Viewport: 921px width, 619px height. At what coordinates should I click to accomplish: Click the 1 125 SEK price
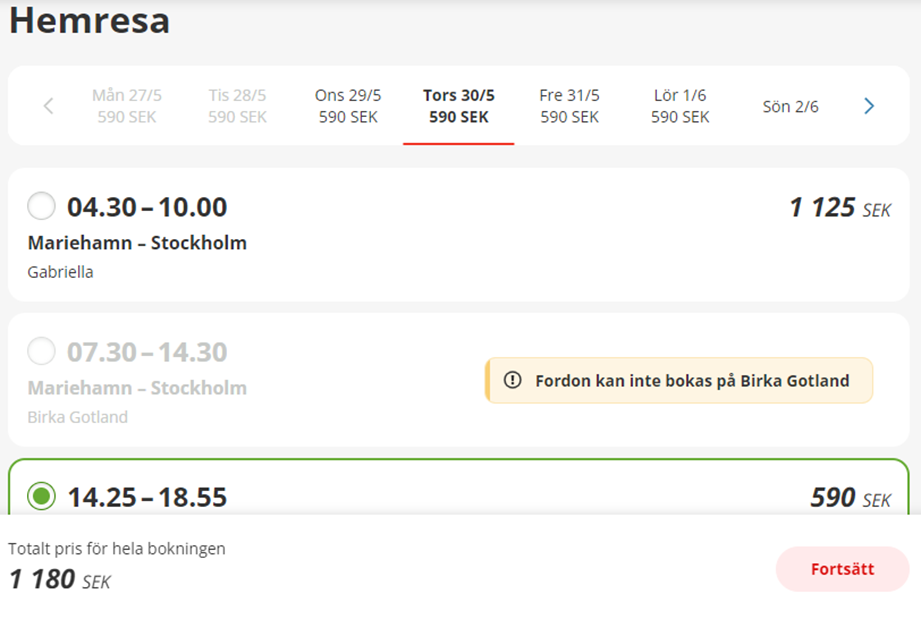click(839, 208)
